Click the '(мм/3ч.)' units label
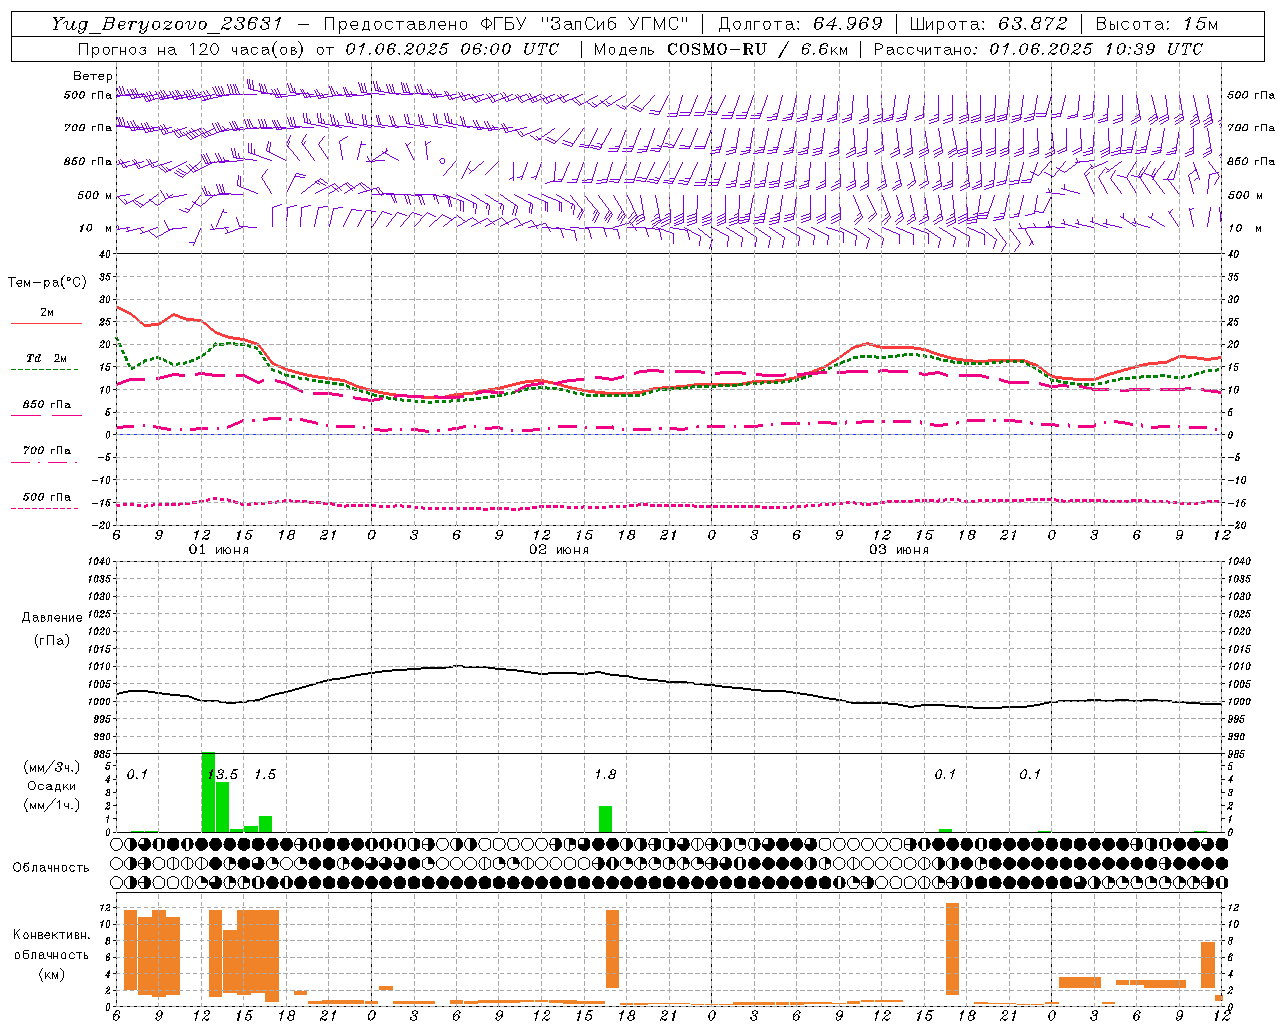Screen dimensions: 1280x1024 (x=51, y=767)
